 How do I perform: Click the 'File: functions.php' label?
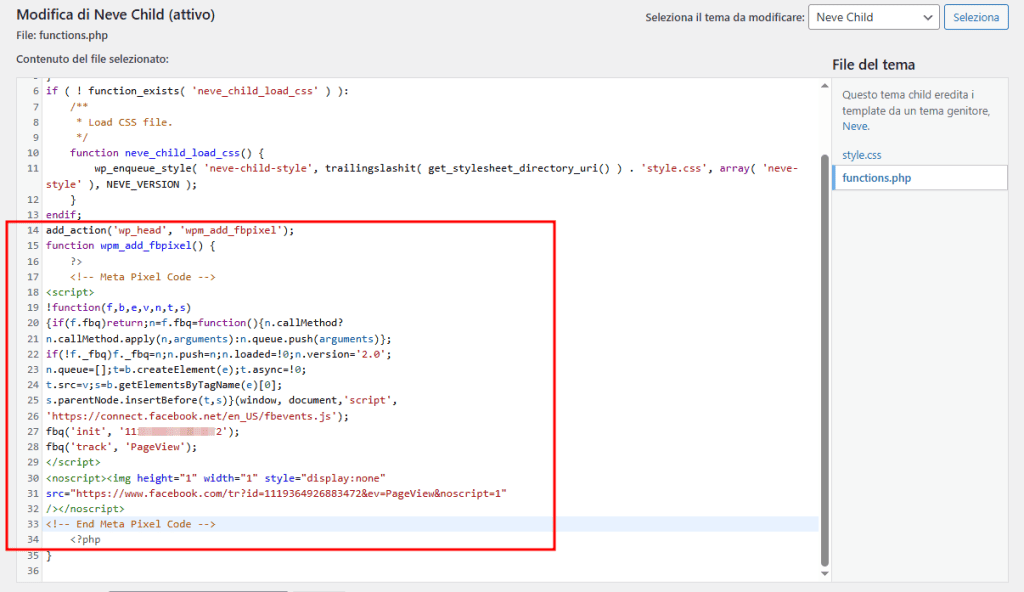click(x=62, y=35)
